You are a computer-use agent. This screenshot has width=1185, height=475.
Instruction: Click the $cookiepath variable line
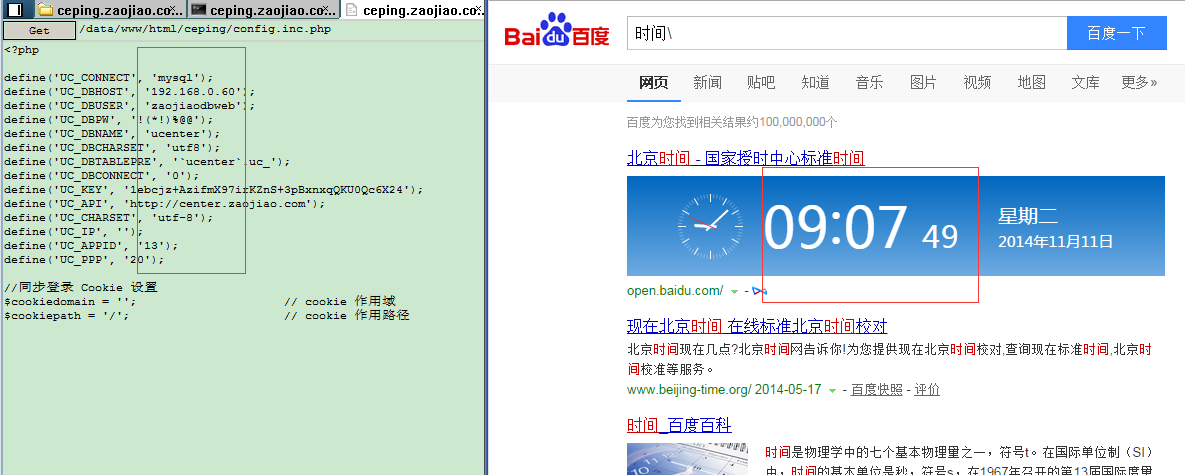[x=67, y=316]
